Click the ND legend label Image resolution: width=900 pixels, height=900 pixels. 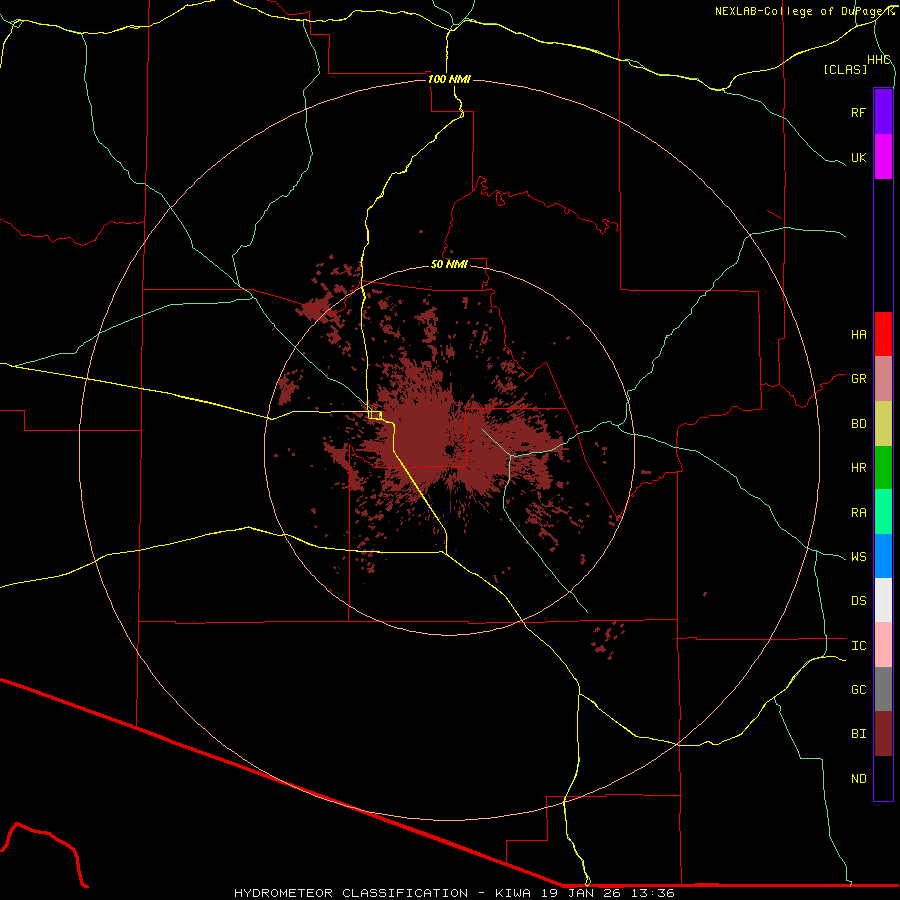pos(858,779)
